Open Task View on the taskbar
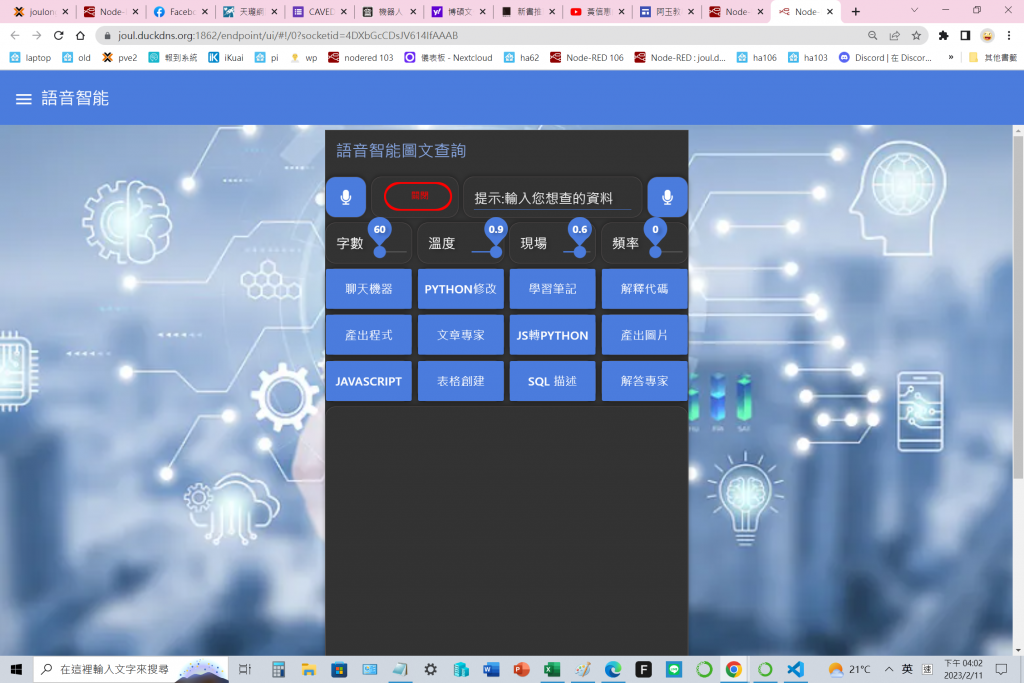This screenshot has width=1024, height=683. pyautogui.click(x=245, y=669)
